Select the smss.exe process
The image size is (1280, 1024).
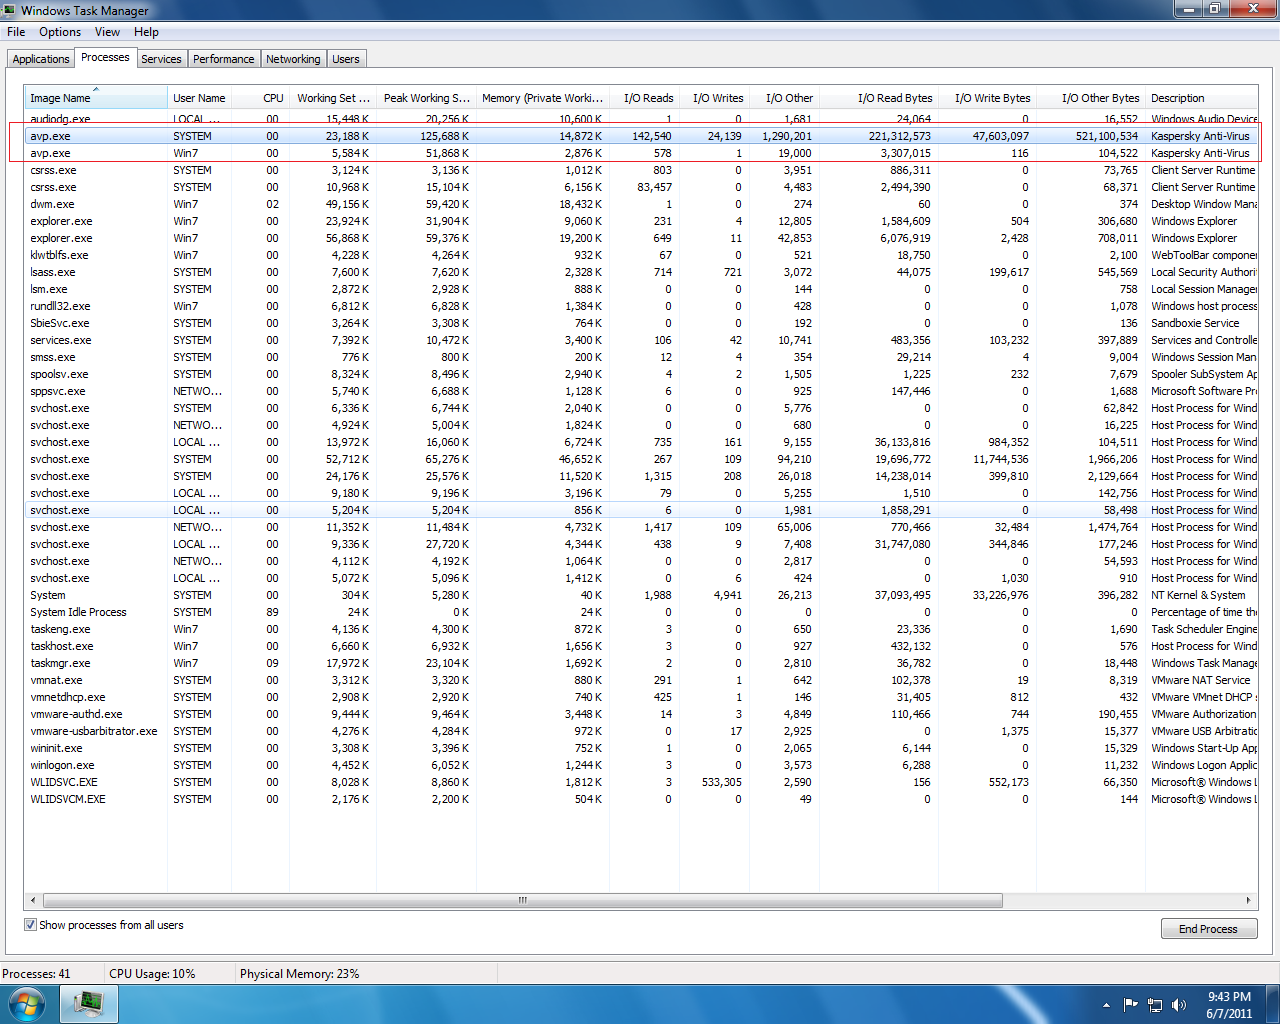[x=641, y=357]
